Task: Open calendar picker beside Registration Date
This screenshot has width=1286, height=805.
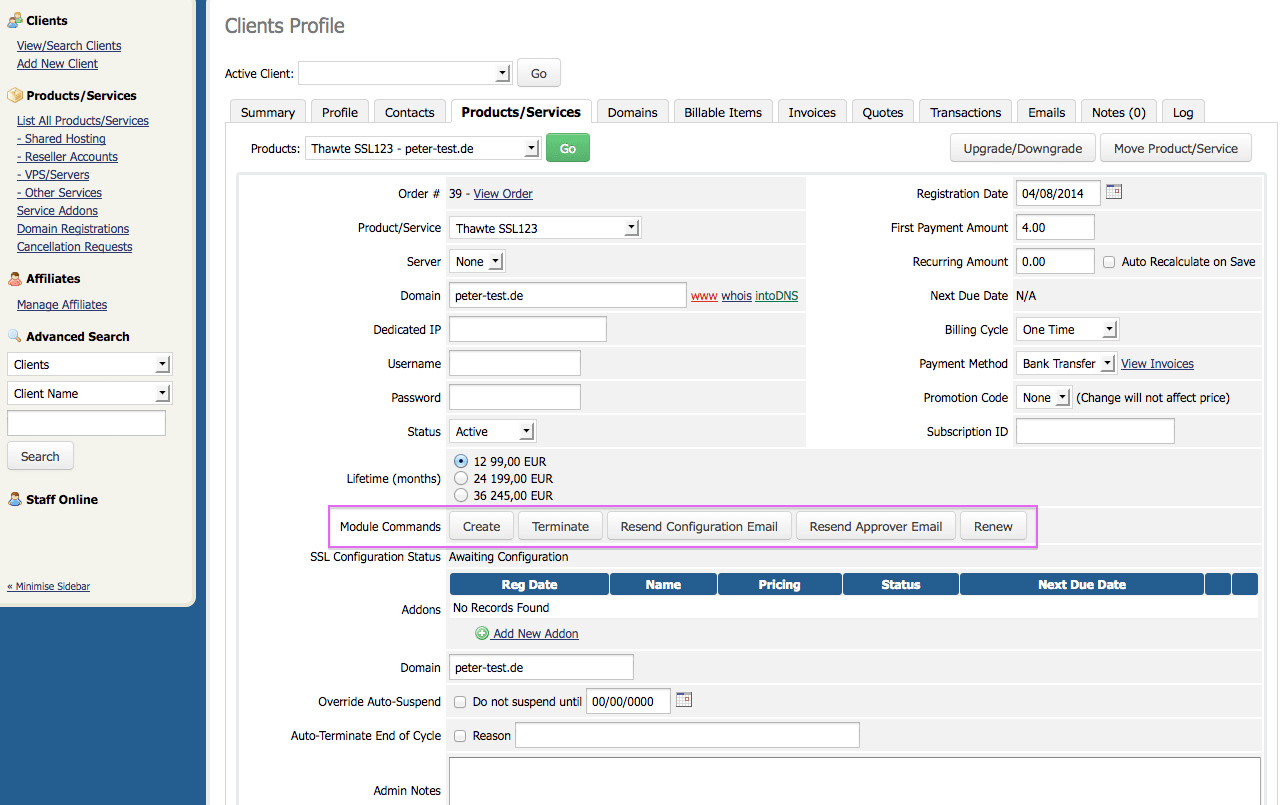Action: click(x=1114, y=192)
